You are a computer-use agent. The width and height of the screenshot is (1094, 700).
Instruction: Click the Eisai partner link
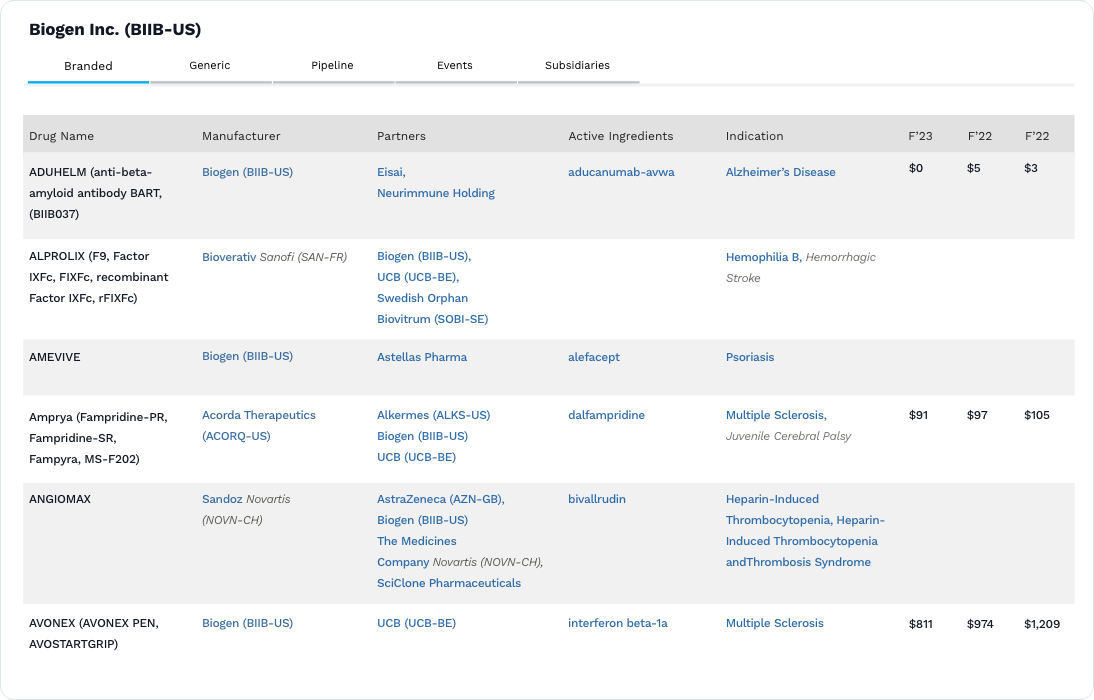389,172
